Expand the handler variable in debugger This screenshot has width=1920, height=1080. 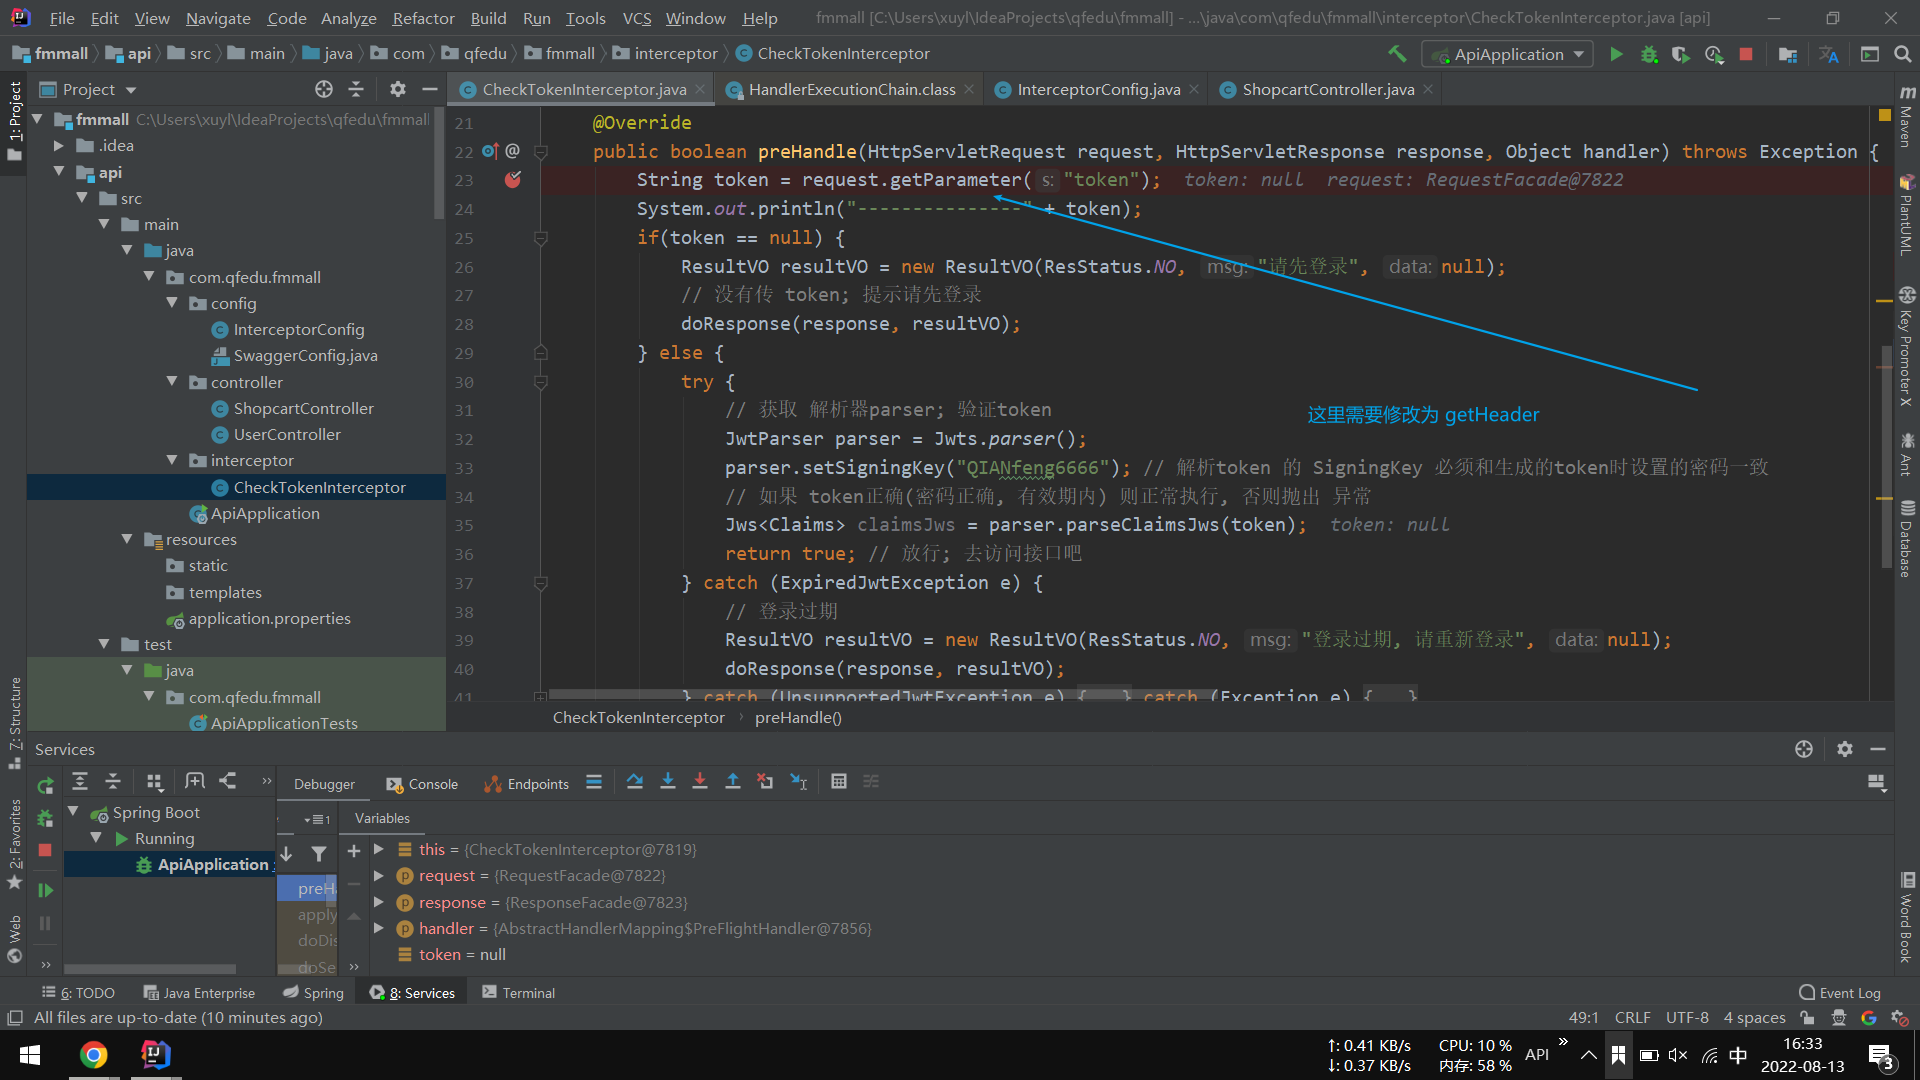pyautogui.click(x=379, y=928)
